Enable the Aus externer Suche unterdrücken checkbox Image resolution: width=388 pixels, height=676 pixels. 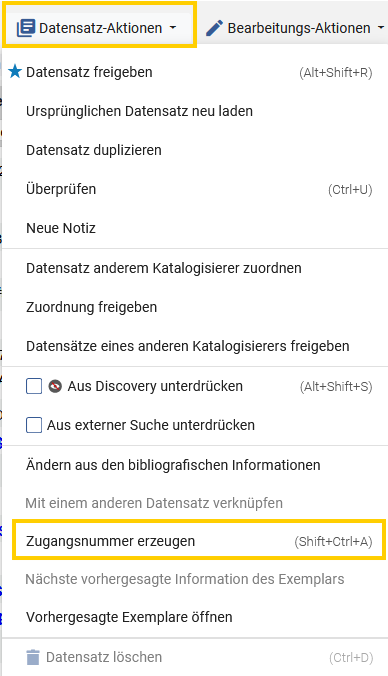(34, 425)
